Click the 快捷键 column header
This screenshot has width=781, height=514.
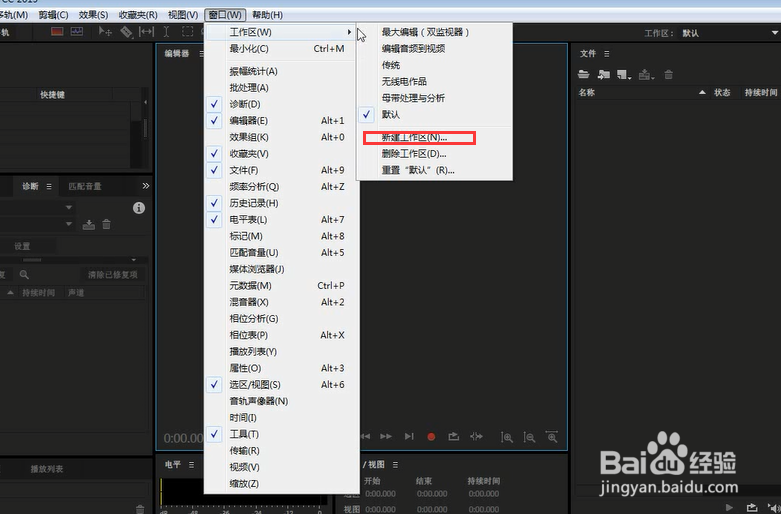pos(53,95)
